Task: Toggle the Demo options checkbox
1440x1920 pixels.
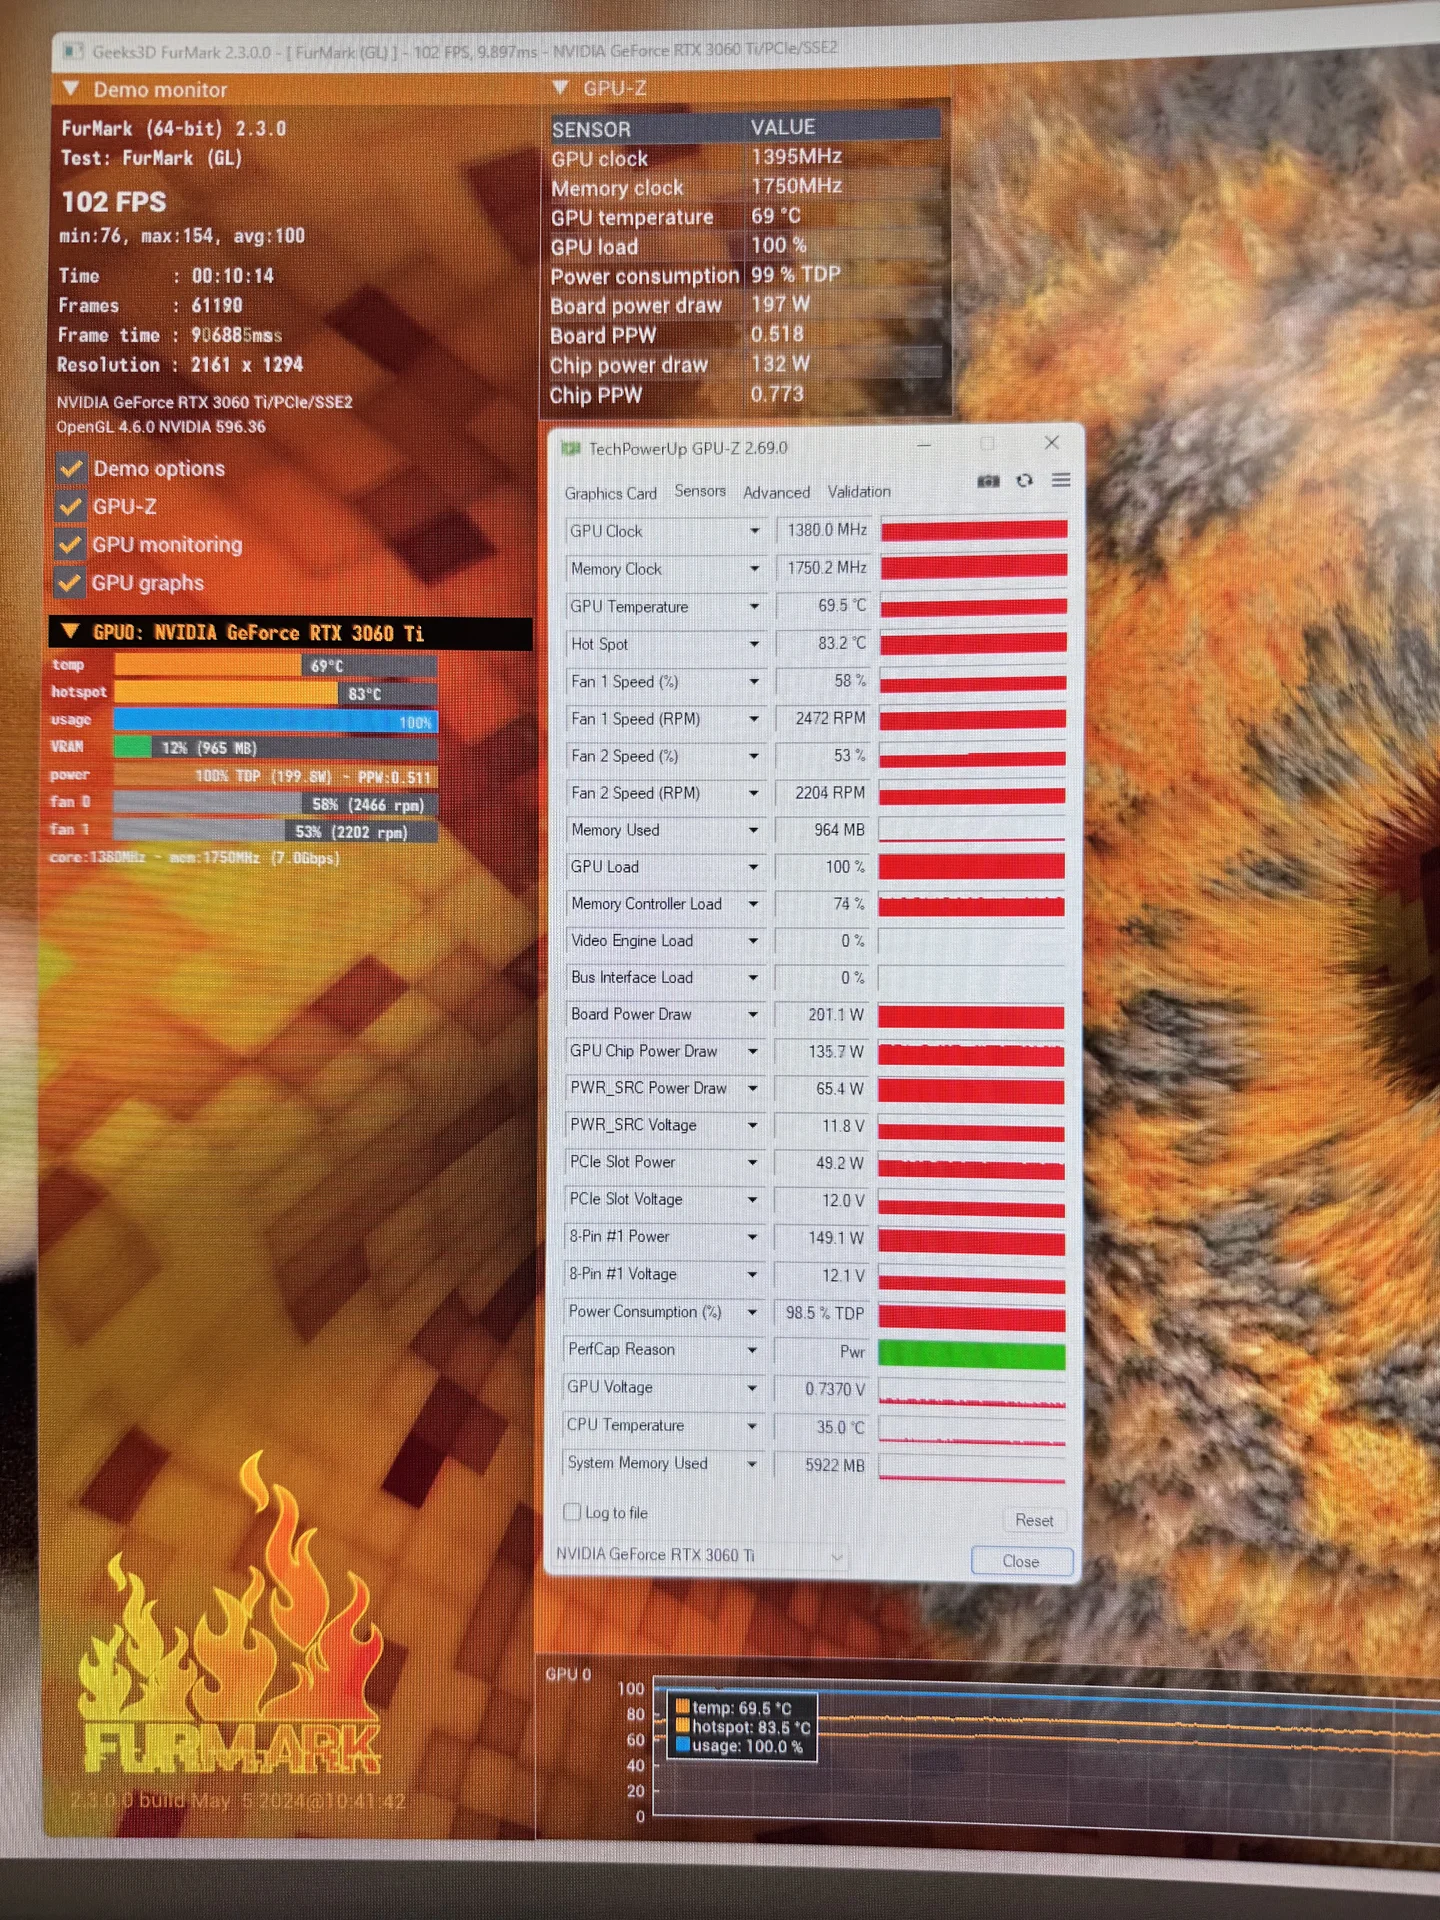Action: point(71,468)
